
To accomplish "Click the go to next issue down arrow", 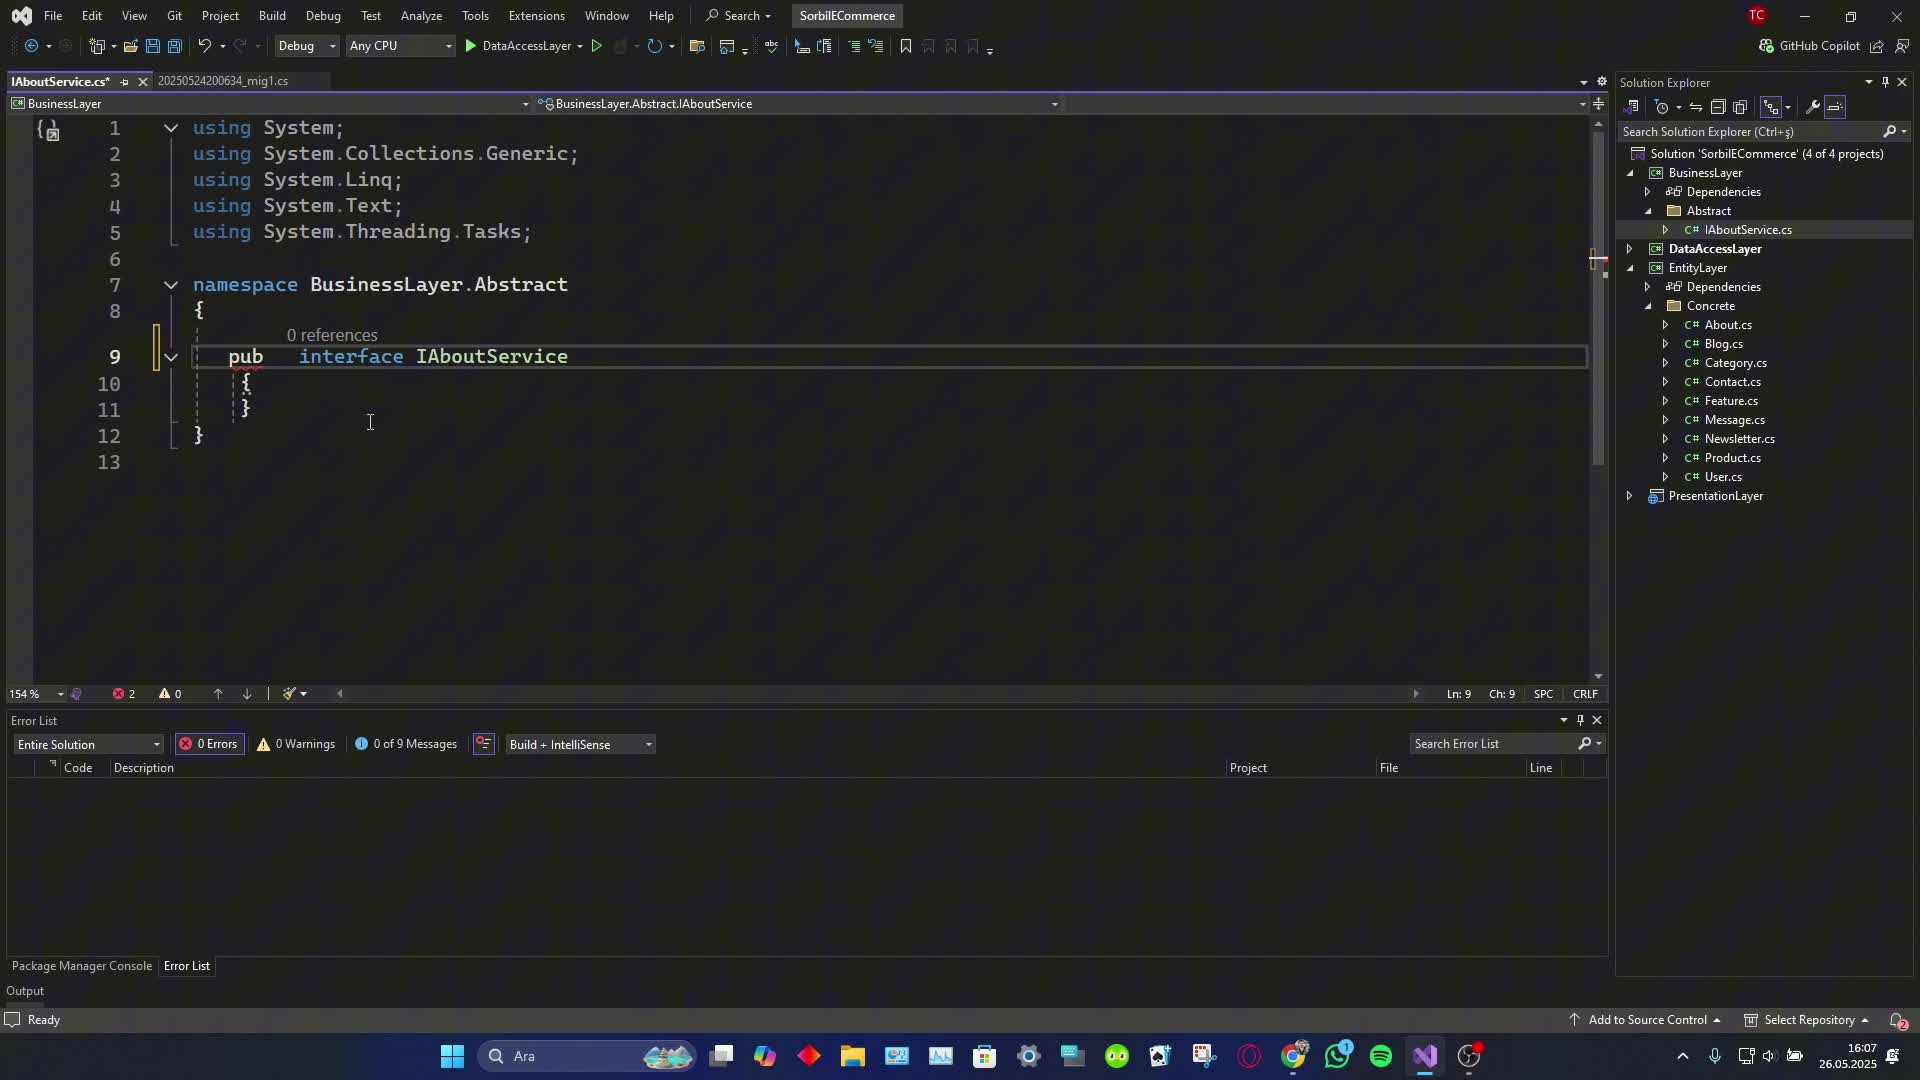I will (247, 694).
